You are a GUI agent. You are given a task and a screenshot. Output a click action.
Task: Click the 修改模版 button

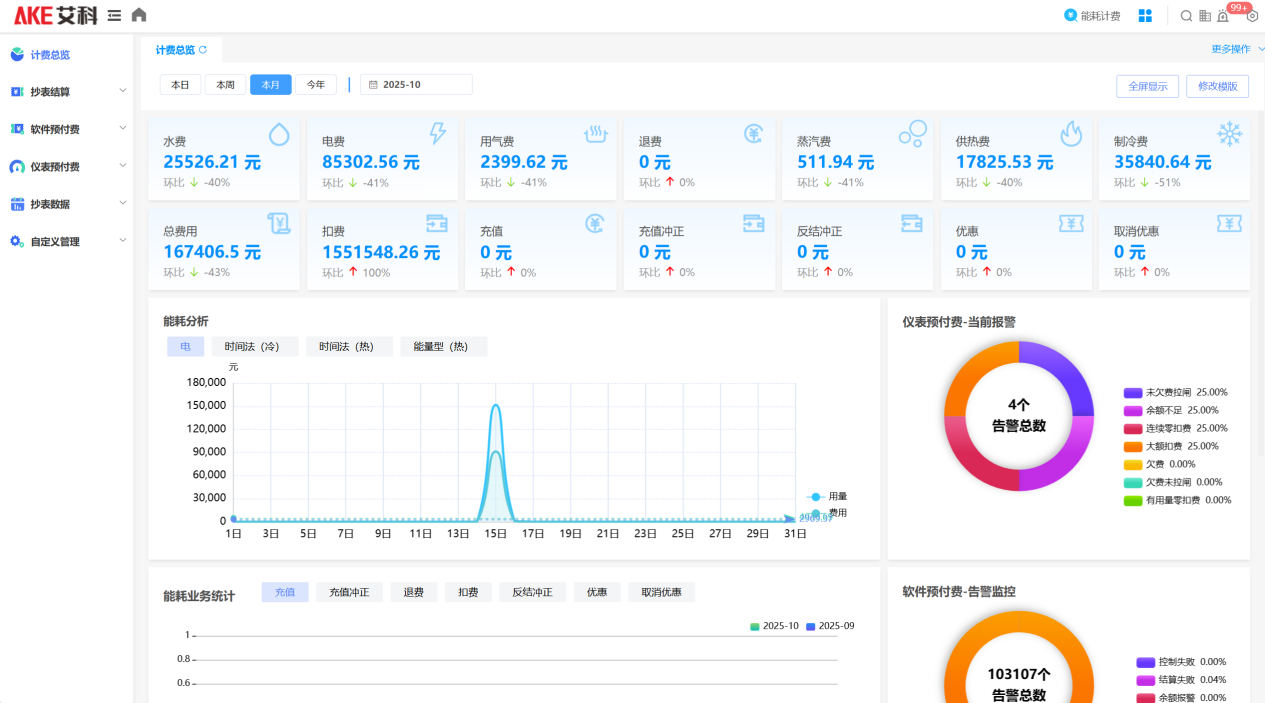point(1217,86)
